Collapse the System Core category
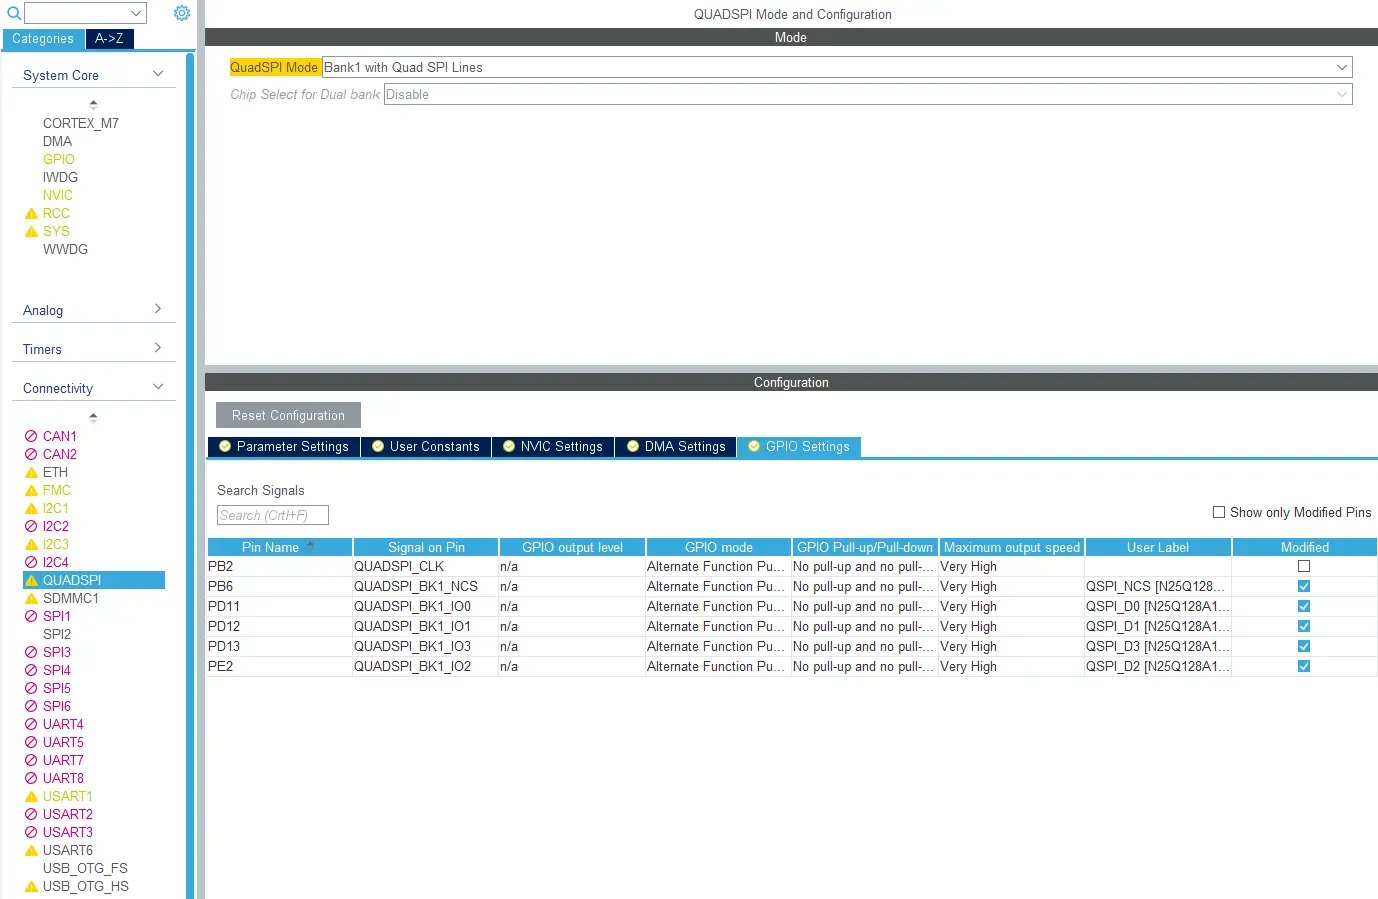Screen dimensions: 1378x899 (x=158, y=75)
